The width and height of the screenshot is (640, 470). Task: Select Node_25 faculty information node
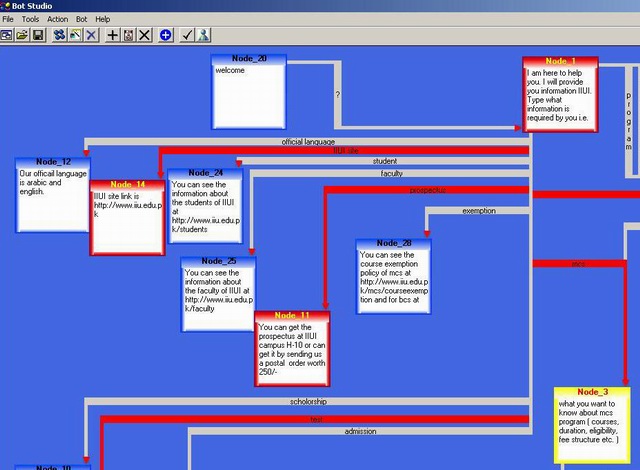pyautogui.click(x=218, y=294)
